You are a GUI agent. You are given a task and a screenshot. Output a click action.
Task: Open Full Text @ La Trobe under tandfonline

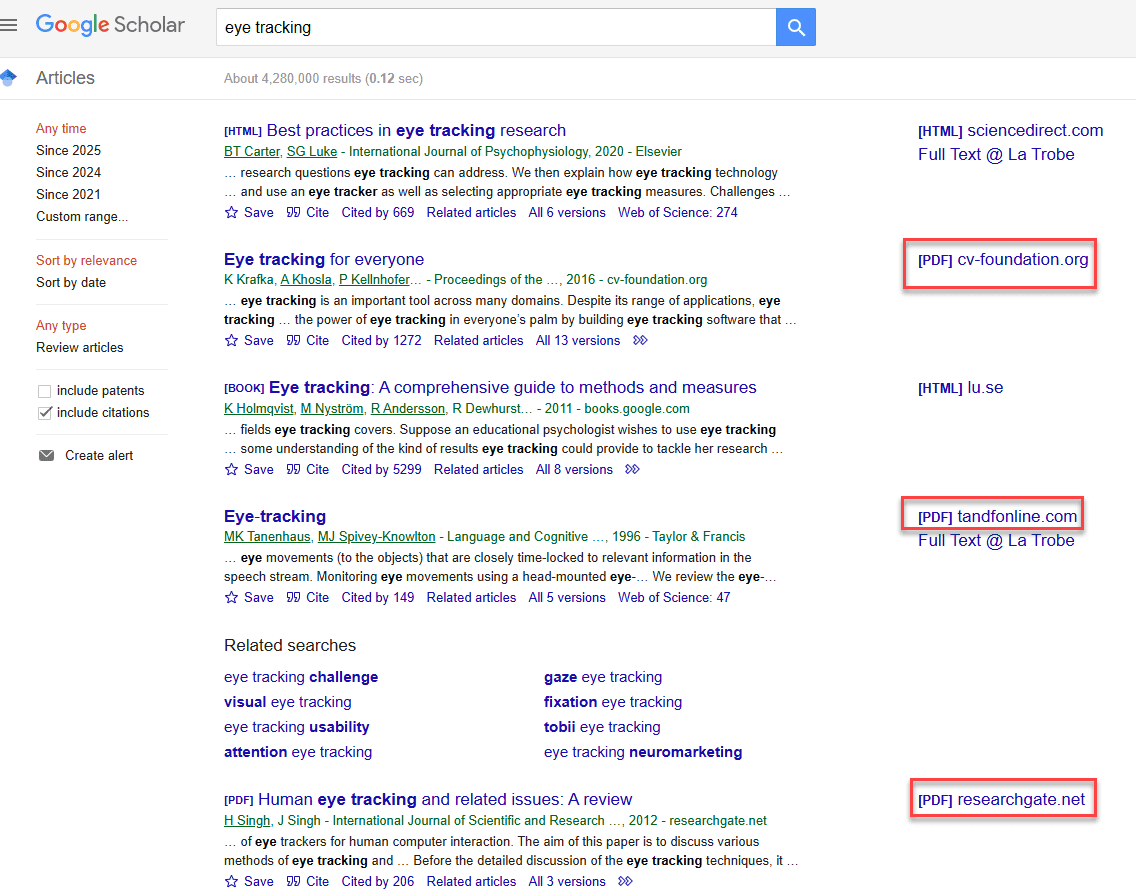(996, 540)
